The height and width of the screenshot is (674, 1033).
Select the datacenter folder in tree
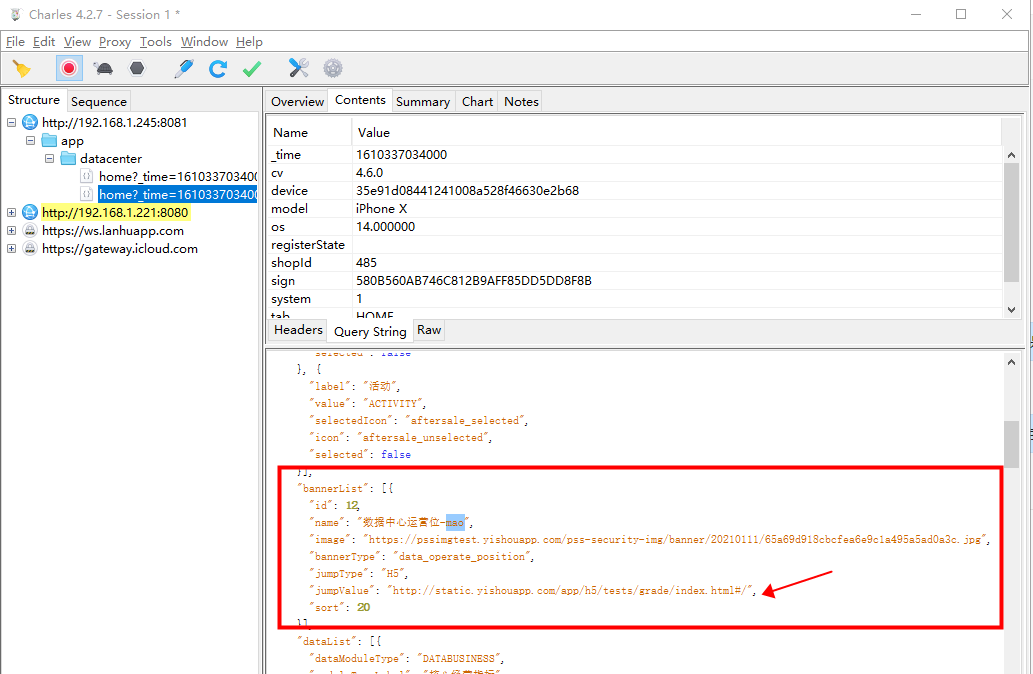click(x=111, y=159)
